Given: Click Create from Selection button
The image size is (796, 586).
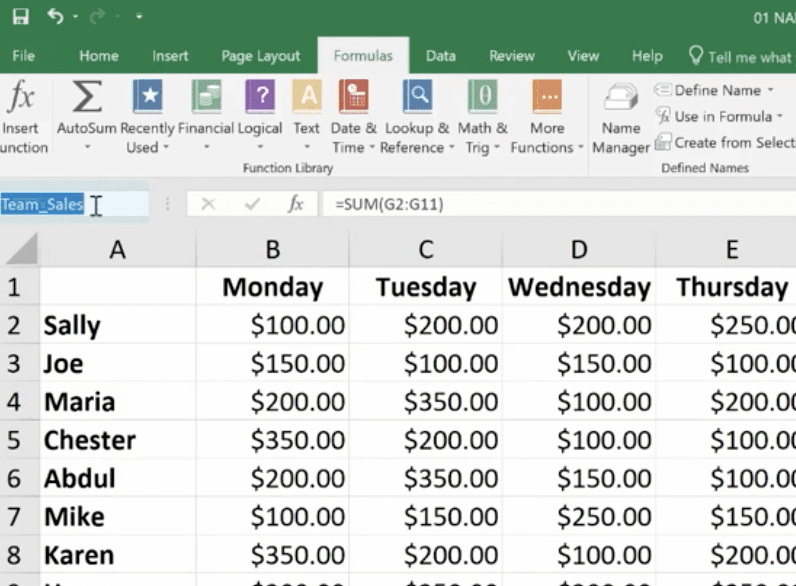Looking at the screenshot, I should 725,143.
